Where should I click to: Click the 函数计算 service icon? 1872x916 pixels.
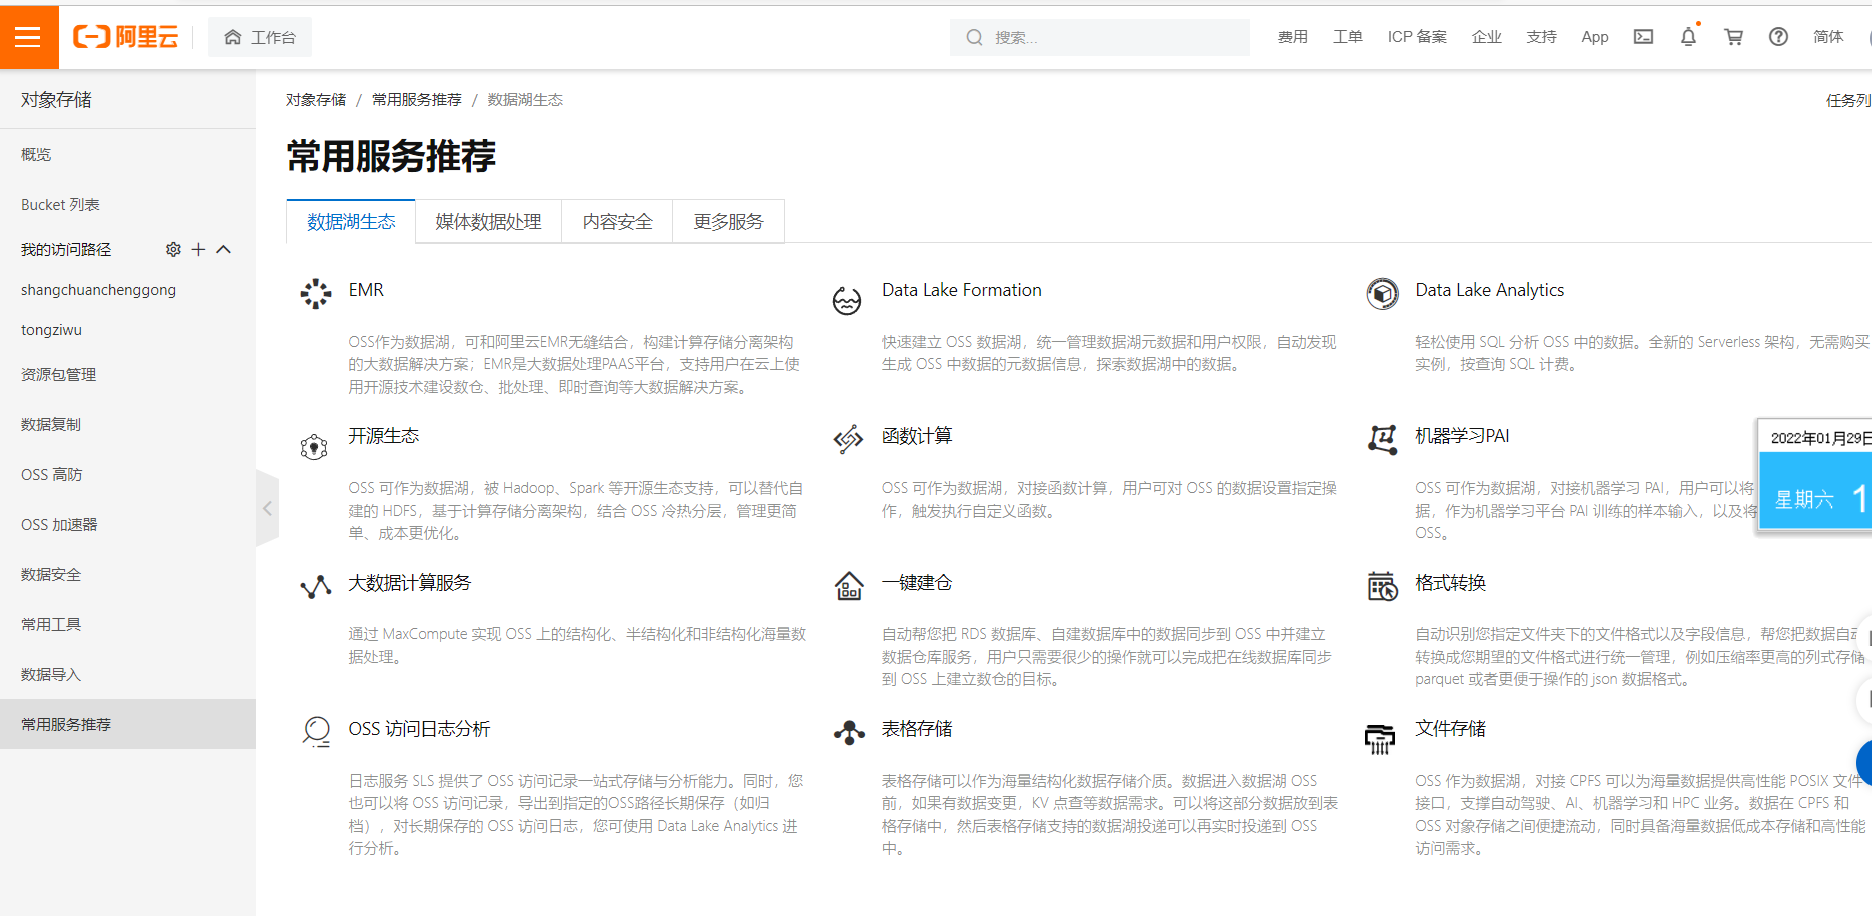tap(848, 439)
